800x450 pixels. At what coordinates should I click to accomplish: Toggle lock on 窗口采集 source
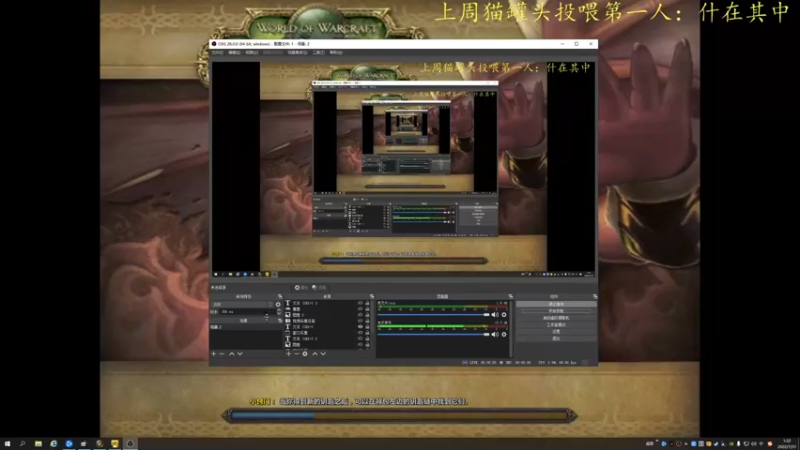(367, 333)
